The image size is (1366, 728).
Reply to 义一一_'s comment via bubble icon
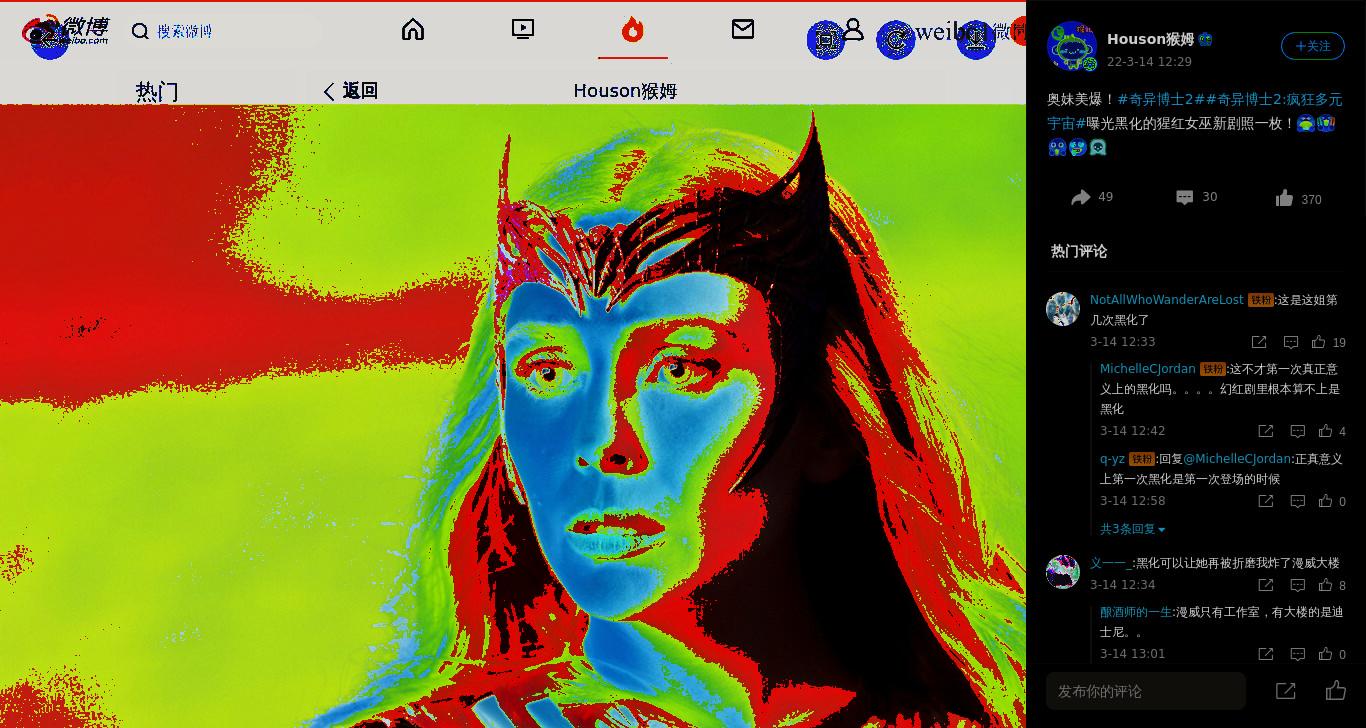(x=1297, y=585)
